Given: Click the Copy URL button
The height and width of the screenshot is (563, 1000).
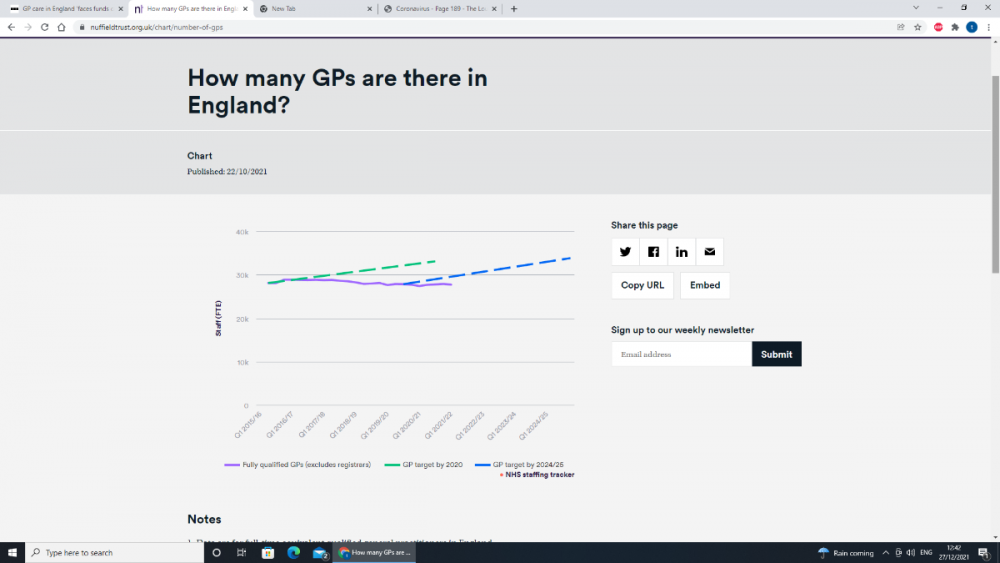Looking at the screenshot, I should (642, 285).
